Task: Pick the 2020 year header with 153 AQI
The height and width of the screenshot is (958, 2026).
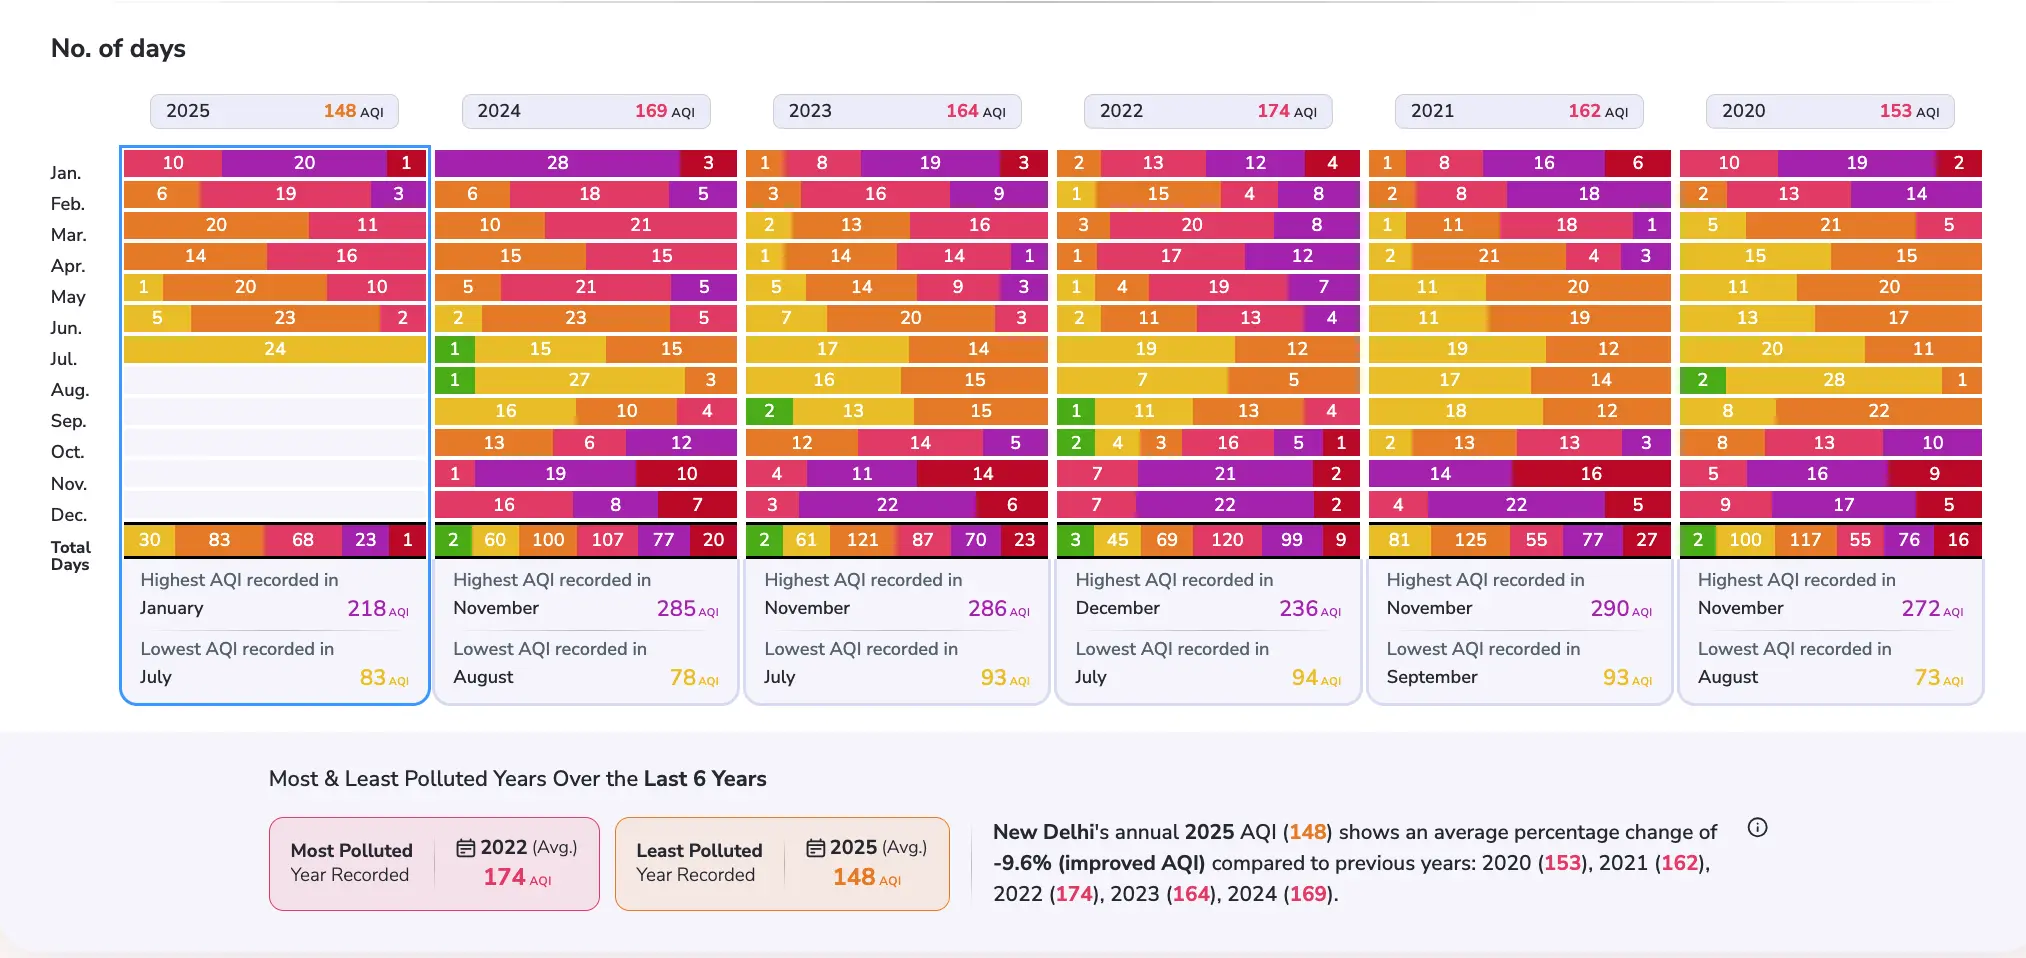Action: (x=1829, y=111)
